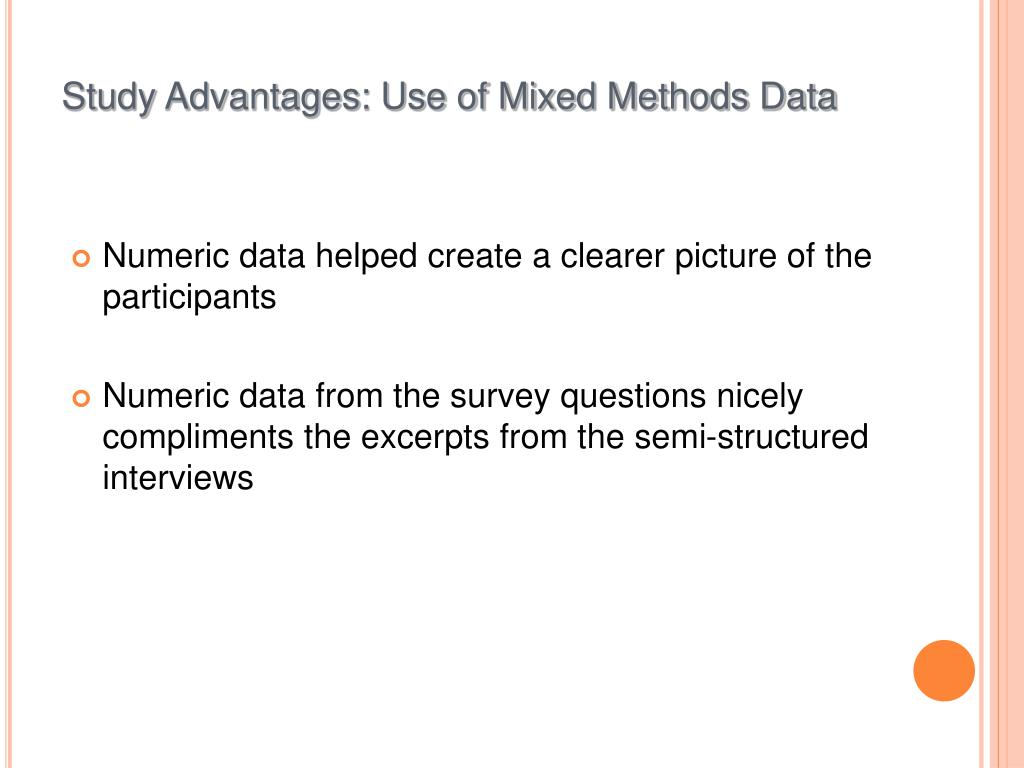The height and width of the screenshot is (768, 1024).
Task: Click the thin peach line on left edge
Action: (9, 384)
